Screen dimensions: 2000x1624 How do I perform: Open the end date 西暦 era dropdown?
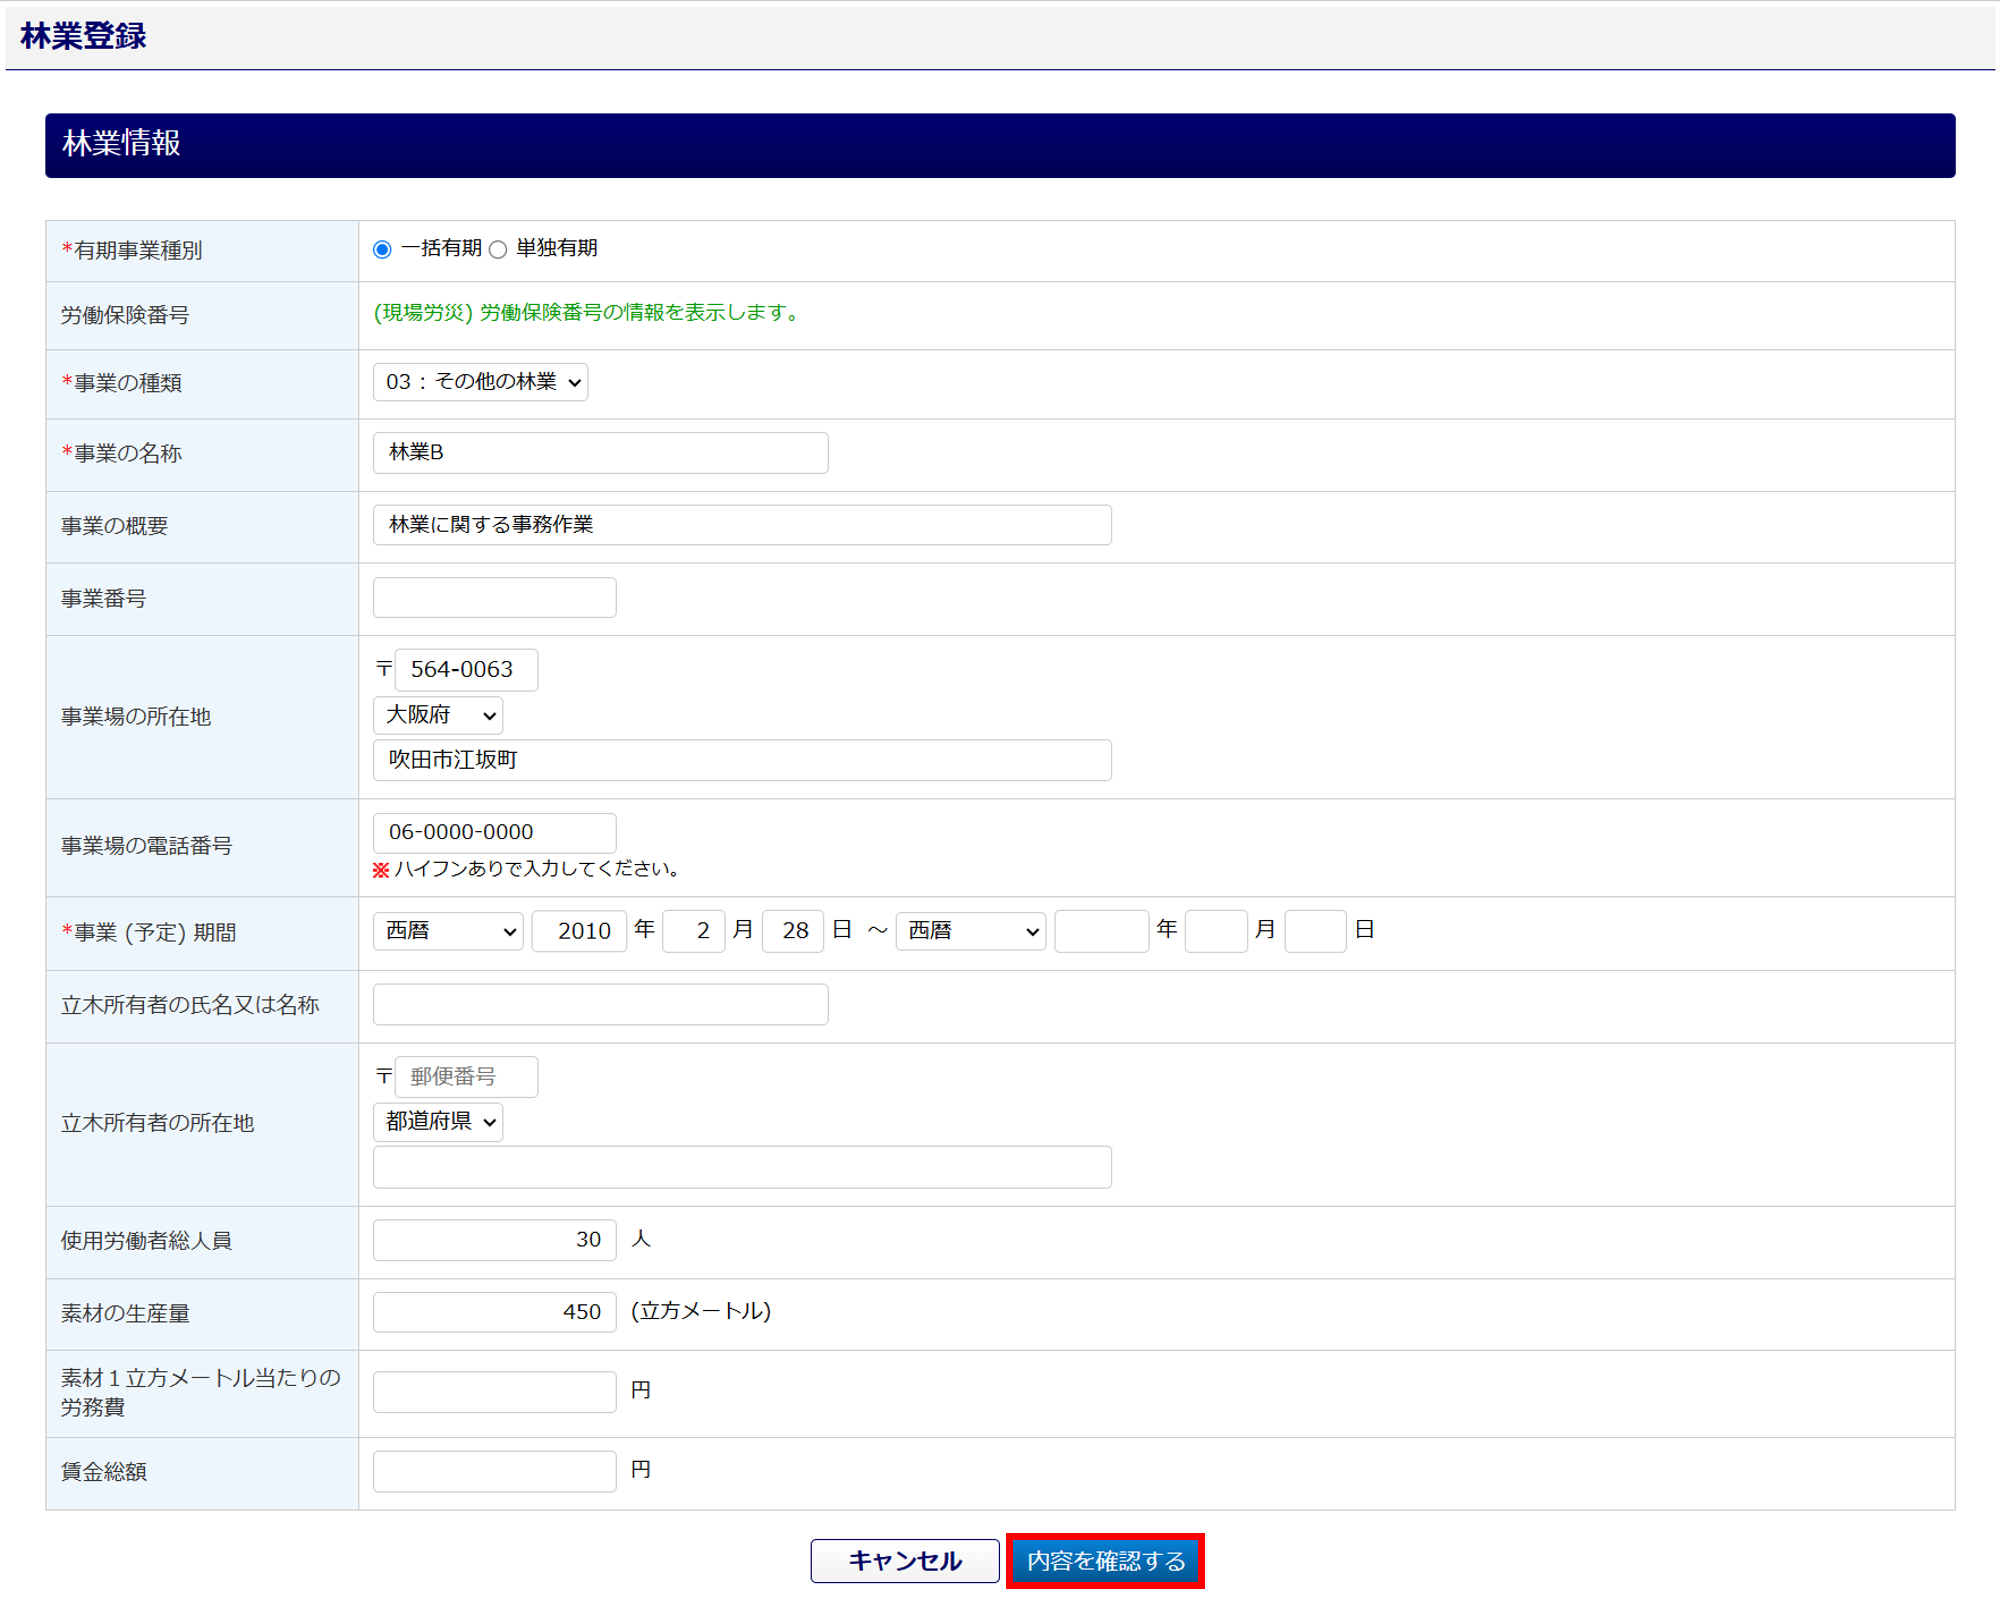pyautogui.click(x=970, y=931)
